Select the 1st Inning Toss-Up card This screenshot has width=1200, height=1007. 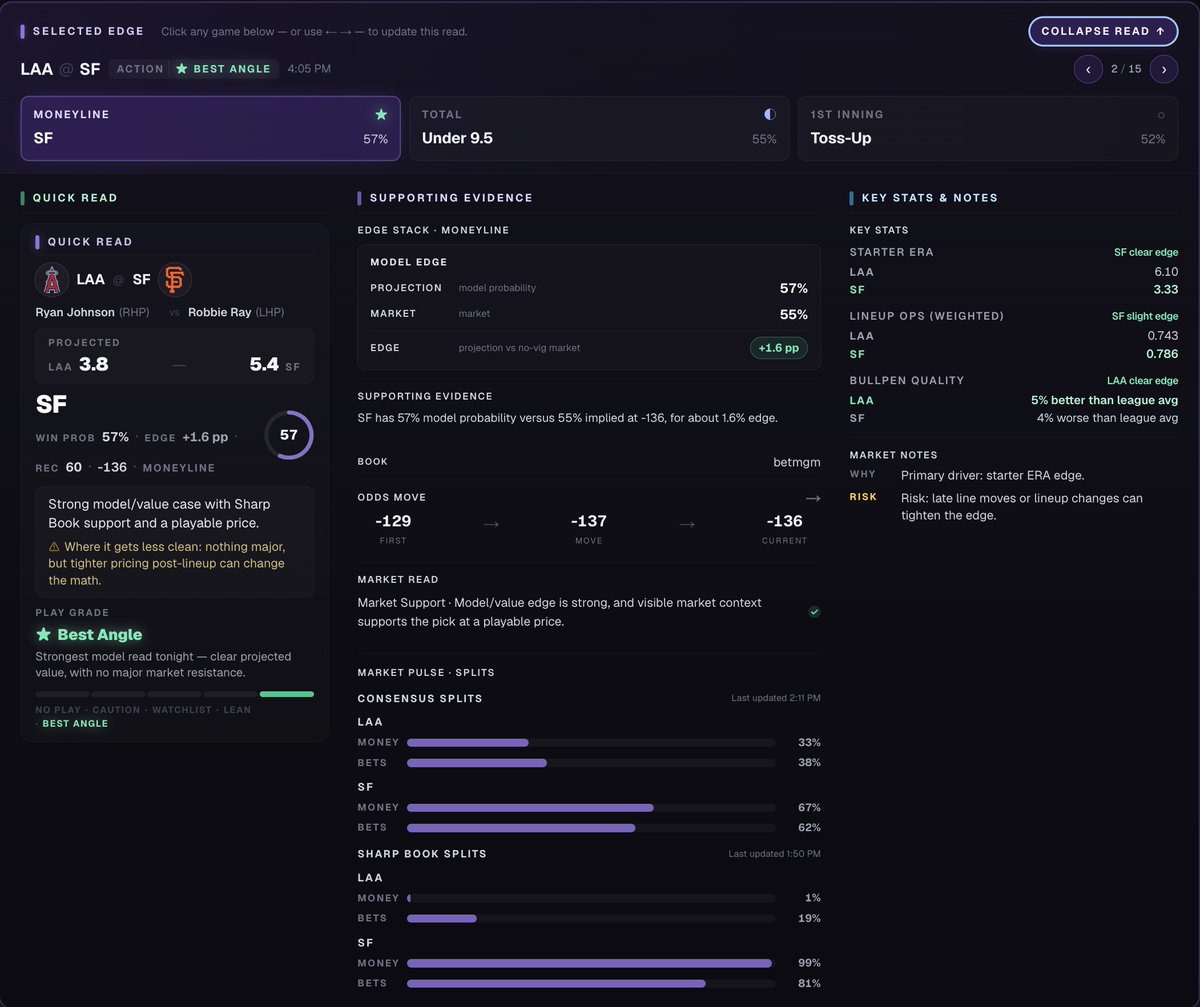click(x=988, y=128)
